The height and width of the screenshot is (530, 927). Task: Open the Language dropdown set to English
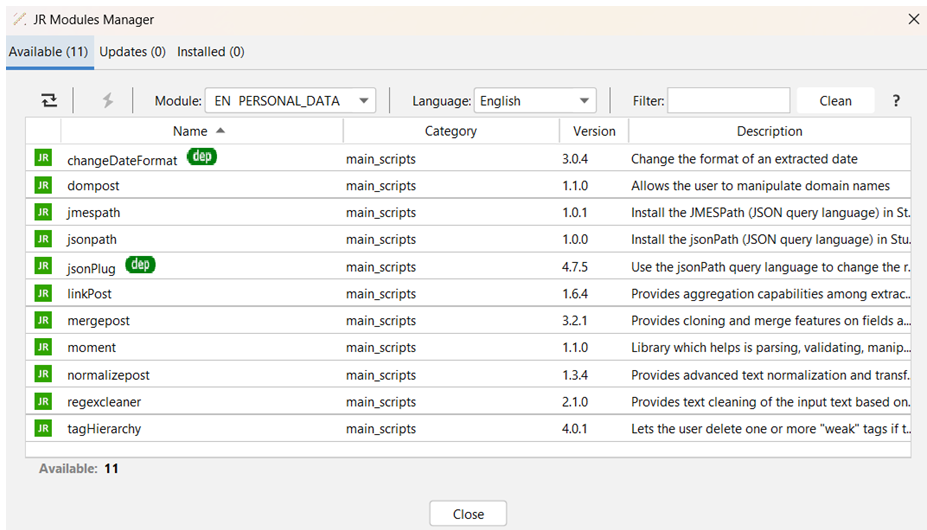(x=534, y=100)
